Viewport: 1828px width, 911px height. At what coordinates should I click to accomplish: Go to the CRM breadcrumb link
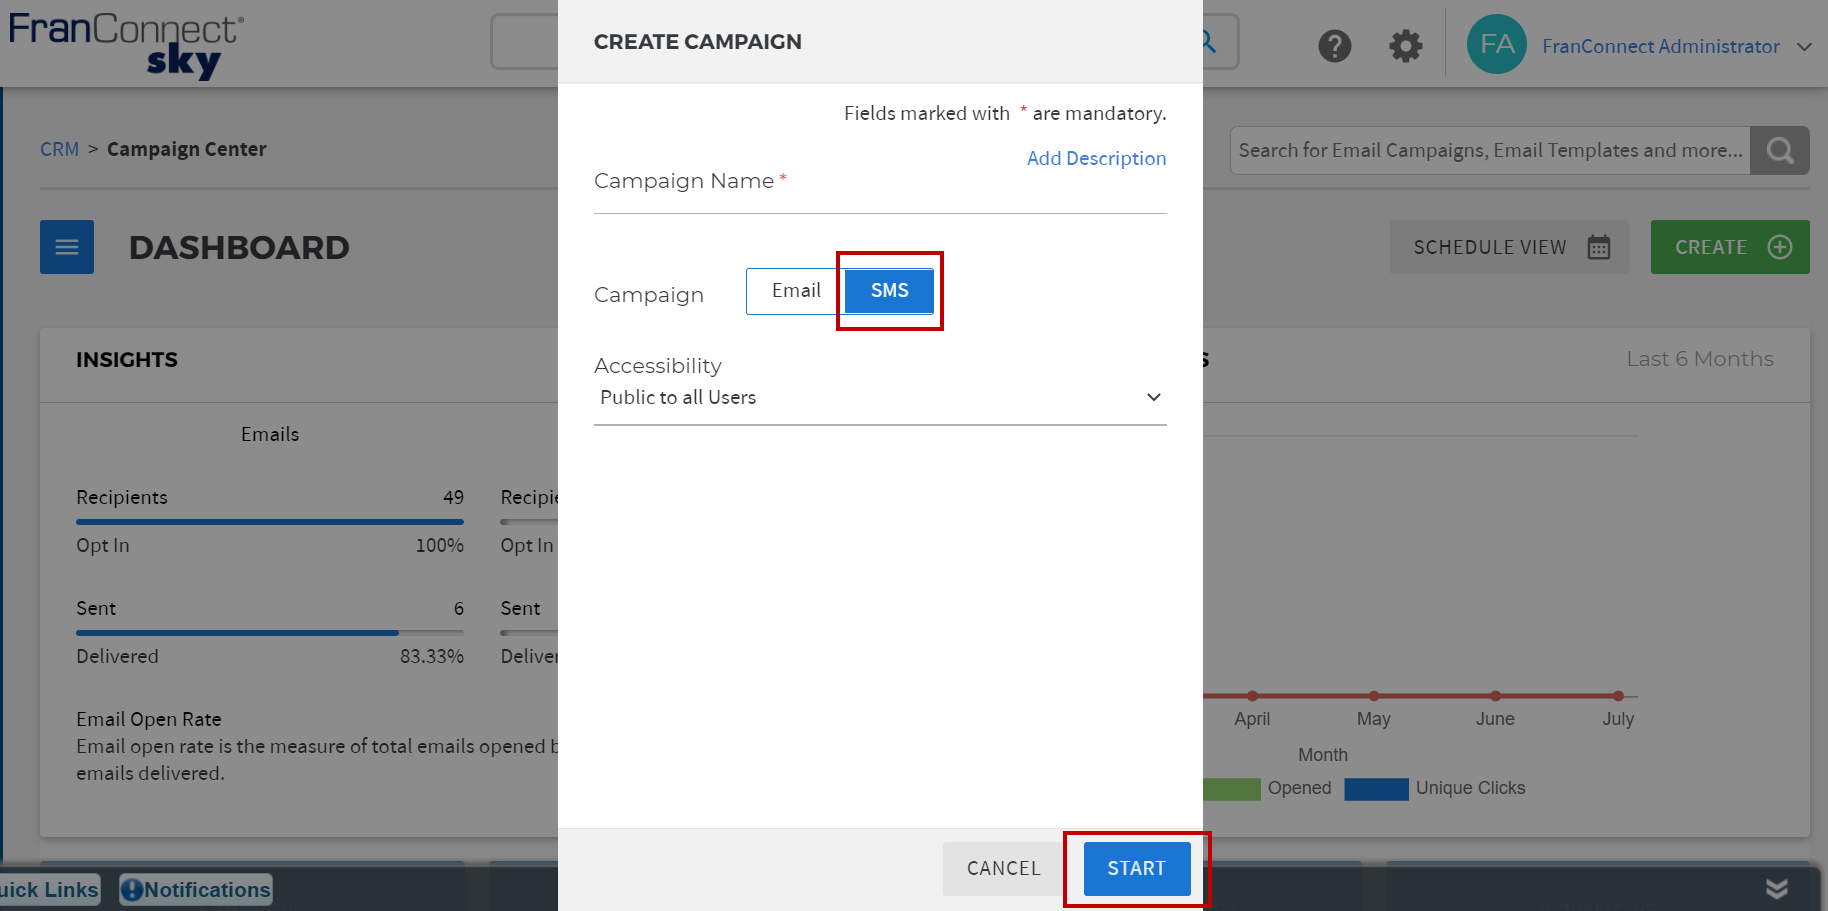click(x=59, y=149)
